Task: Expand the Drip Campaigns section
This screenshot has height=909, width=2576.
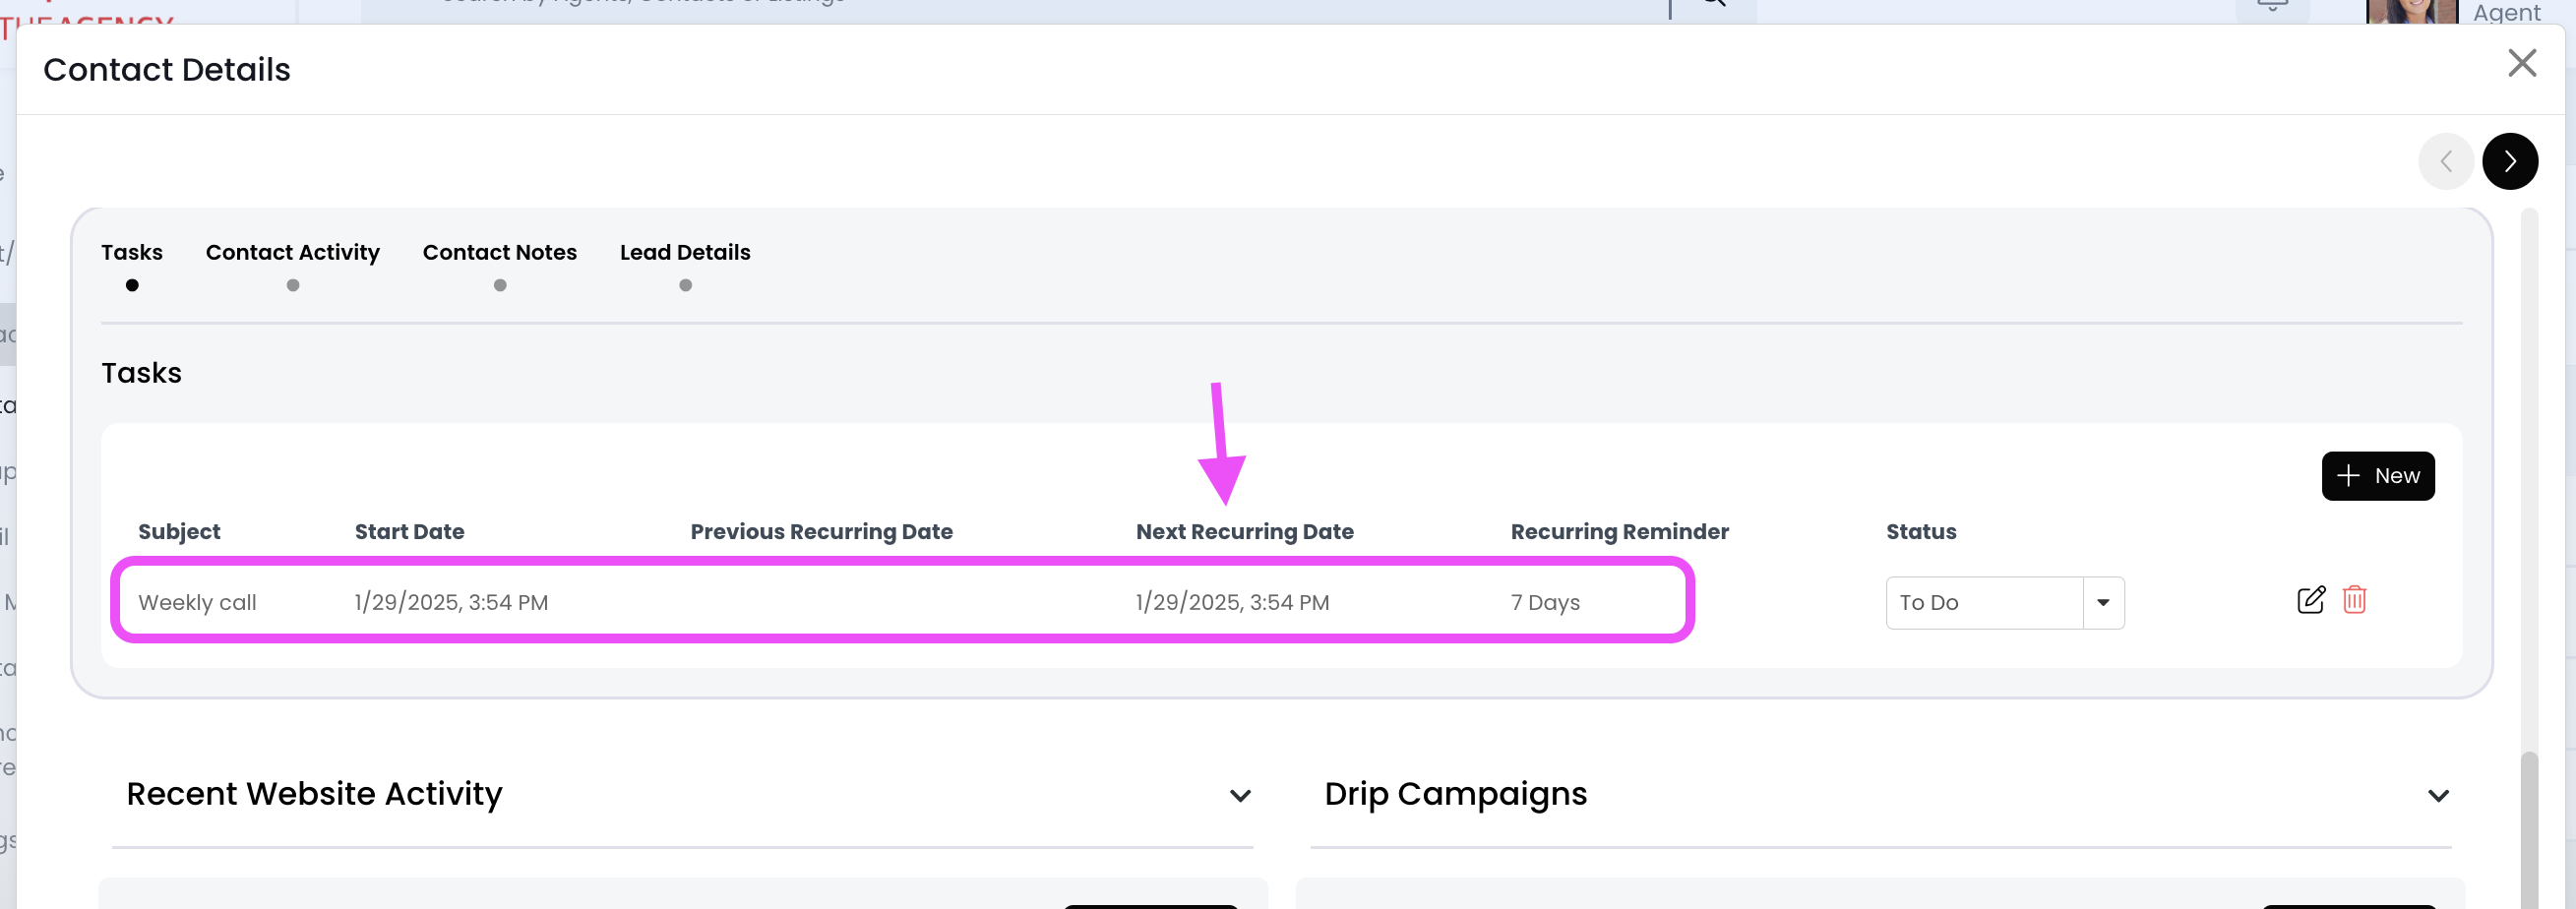Action: 2437,796
